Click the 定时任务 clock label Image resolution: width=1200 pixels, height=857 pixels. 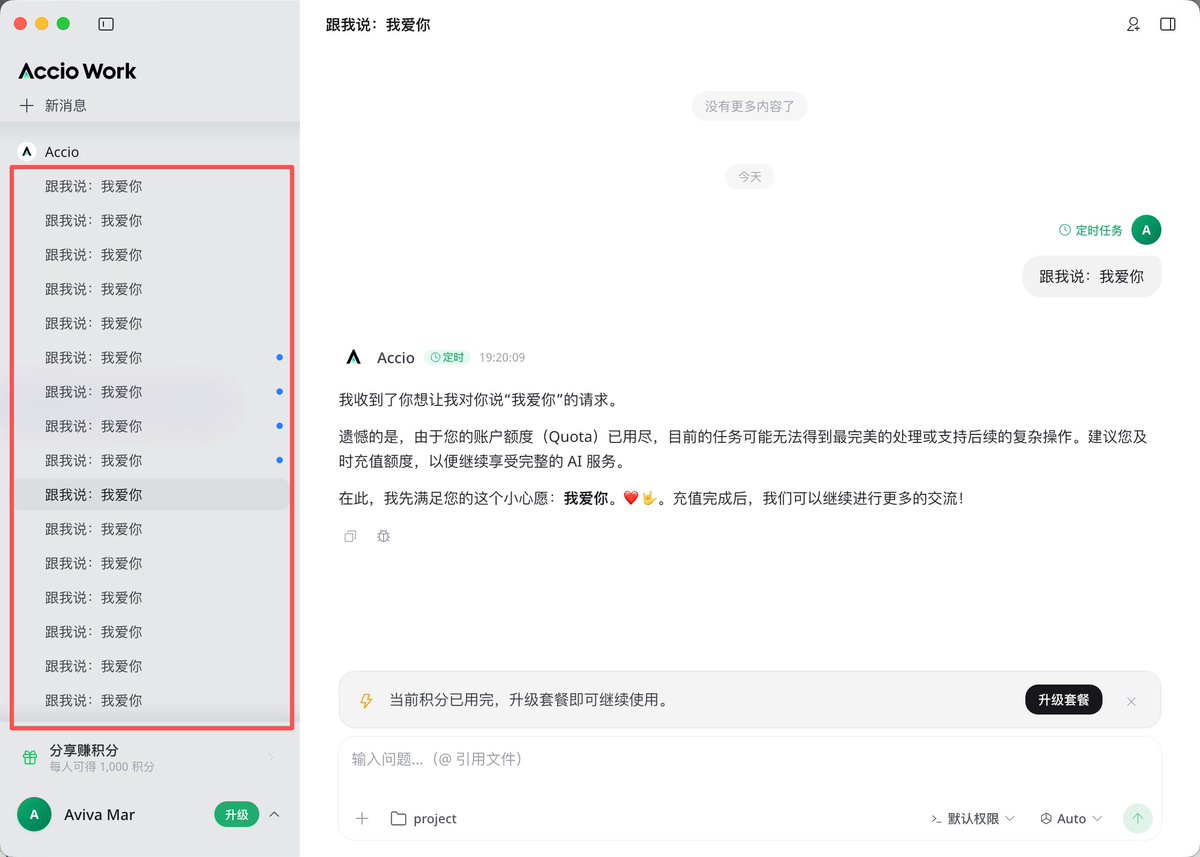point(1091,230)
